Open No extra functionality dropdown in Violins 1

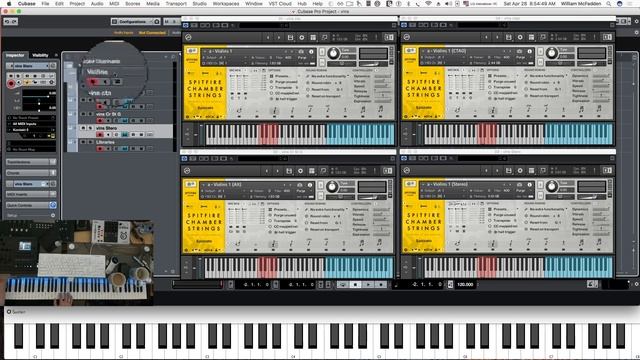click(329, 76)
